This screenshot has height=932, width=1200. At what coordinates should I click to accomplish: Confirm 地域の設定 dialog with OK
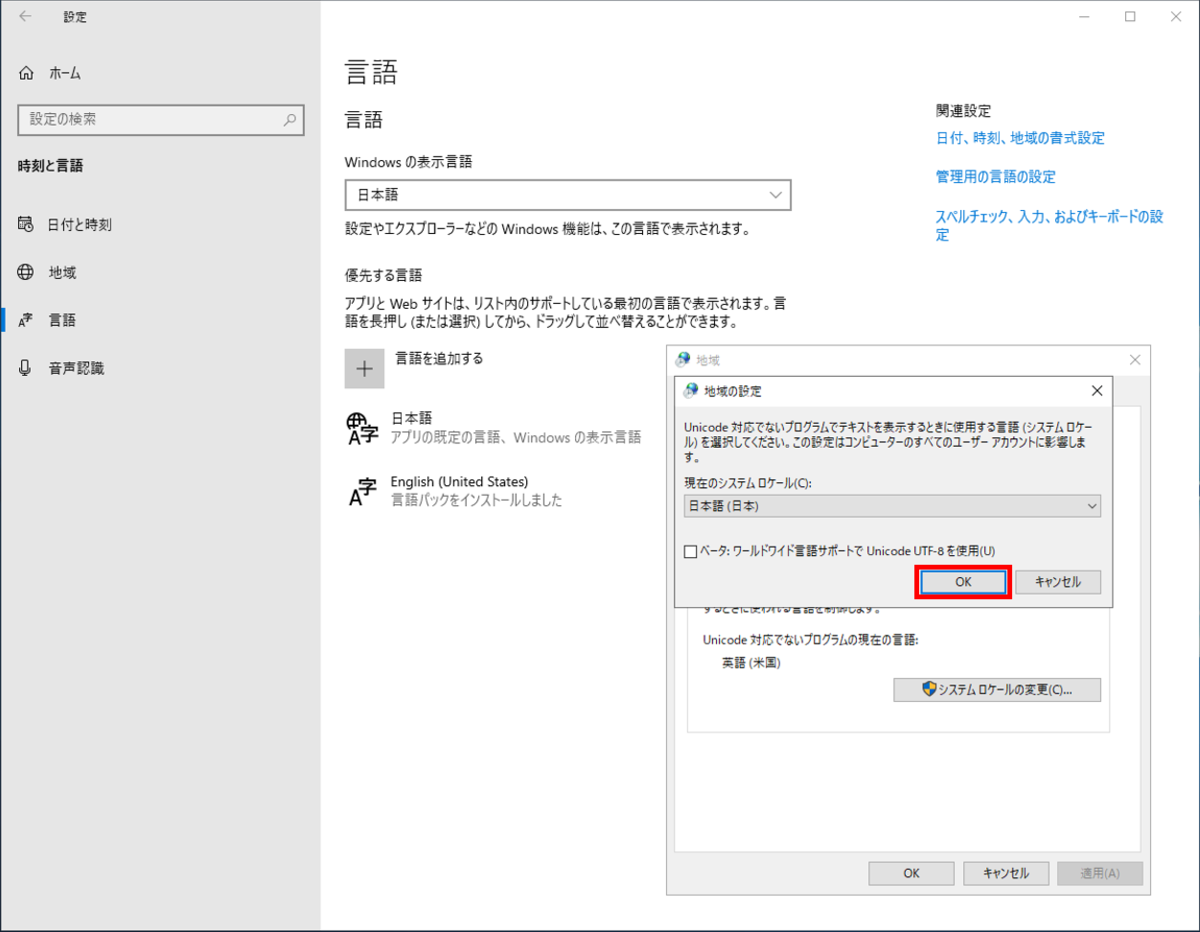pos(963,582)
